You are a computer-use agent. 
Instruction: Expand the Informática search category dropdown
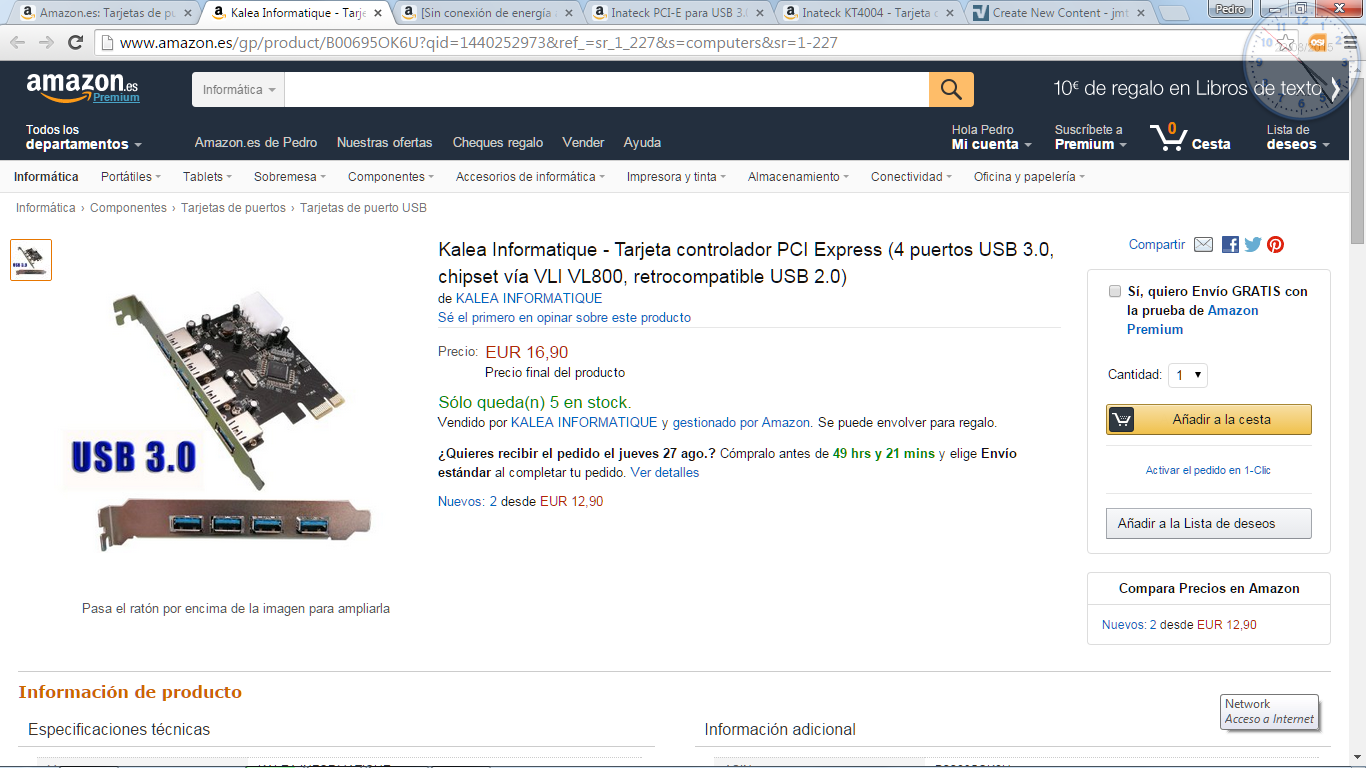[239, 90]
